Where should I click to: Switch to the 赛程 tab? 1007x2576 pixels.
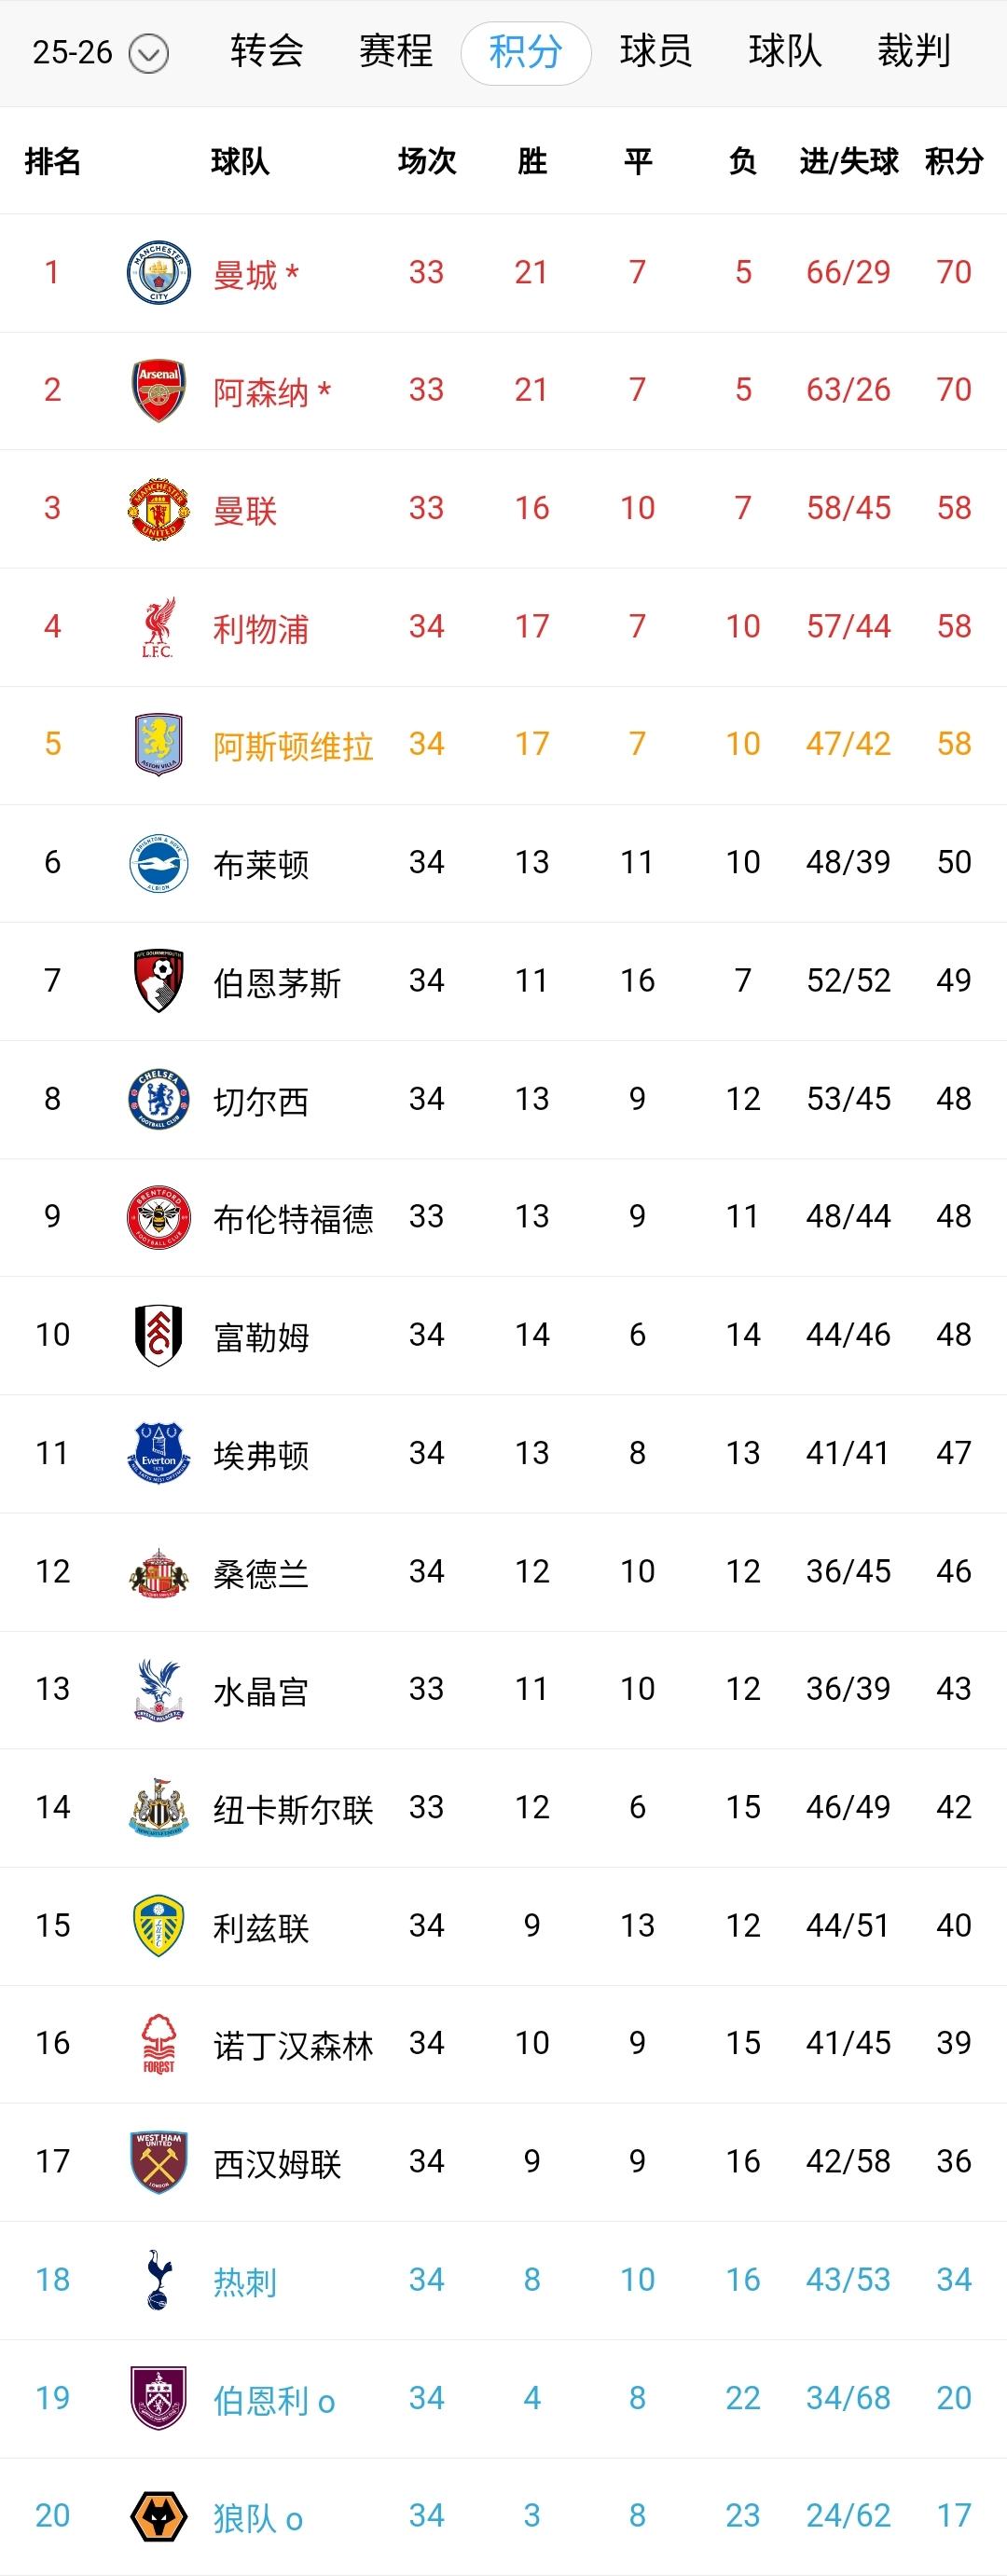point(395,51)
